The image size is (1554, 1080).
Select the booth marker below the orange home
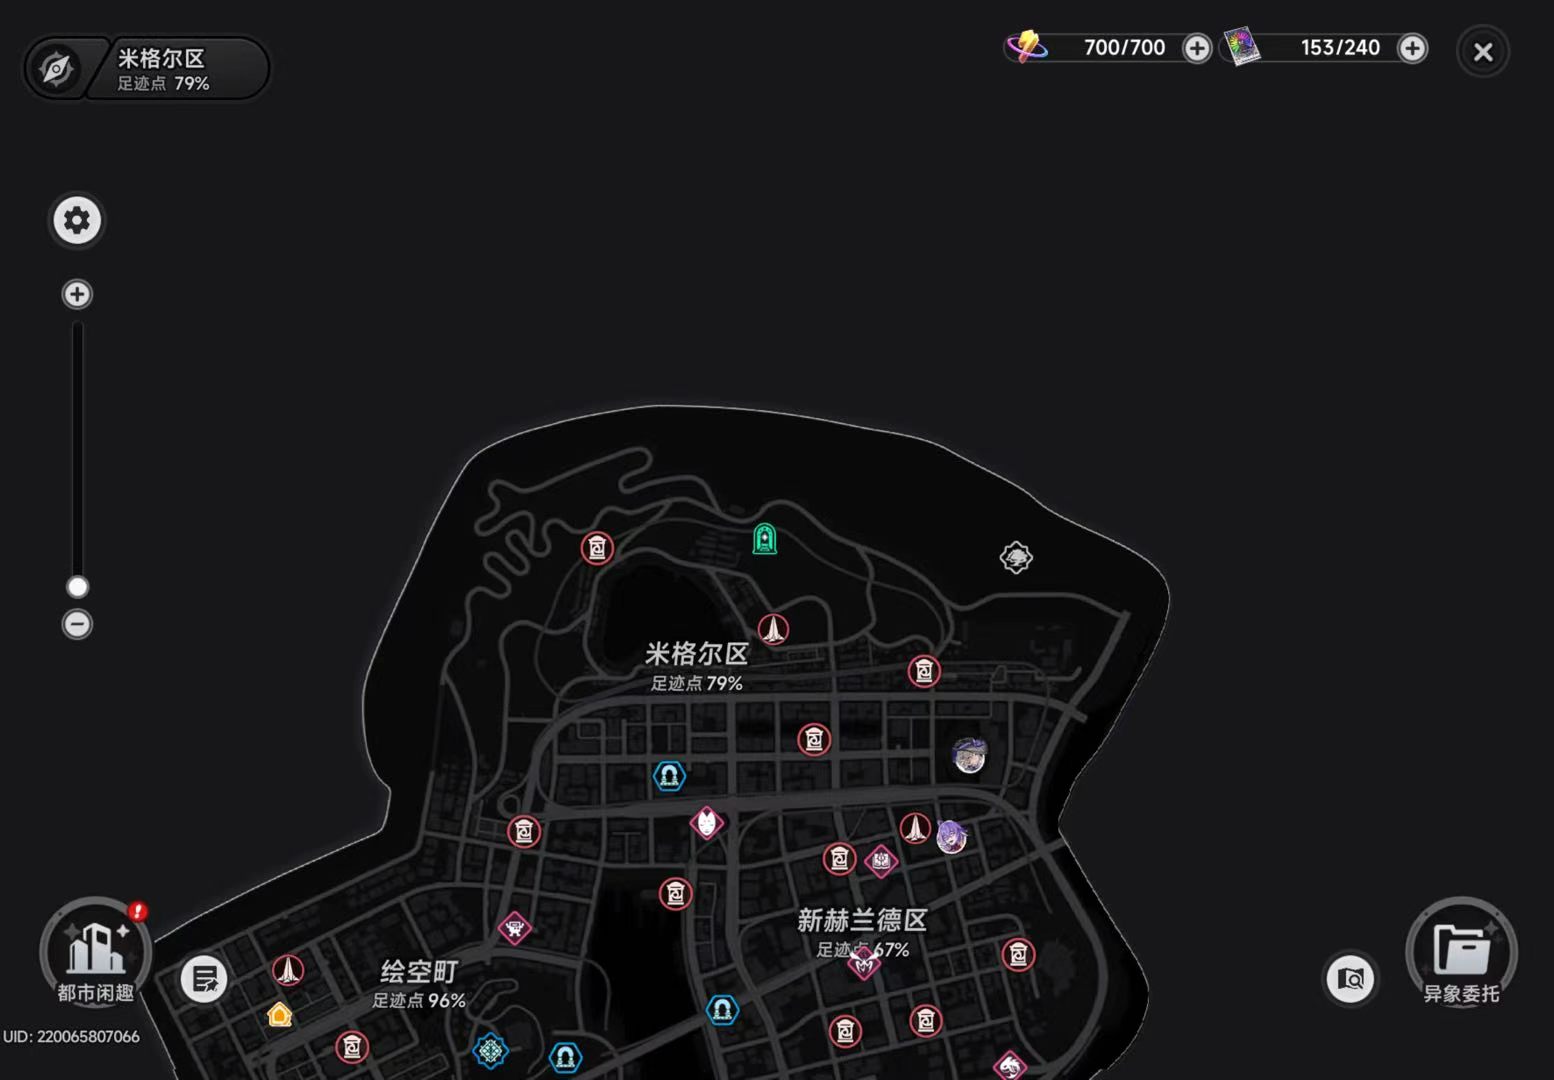tap(352, 1048)
